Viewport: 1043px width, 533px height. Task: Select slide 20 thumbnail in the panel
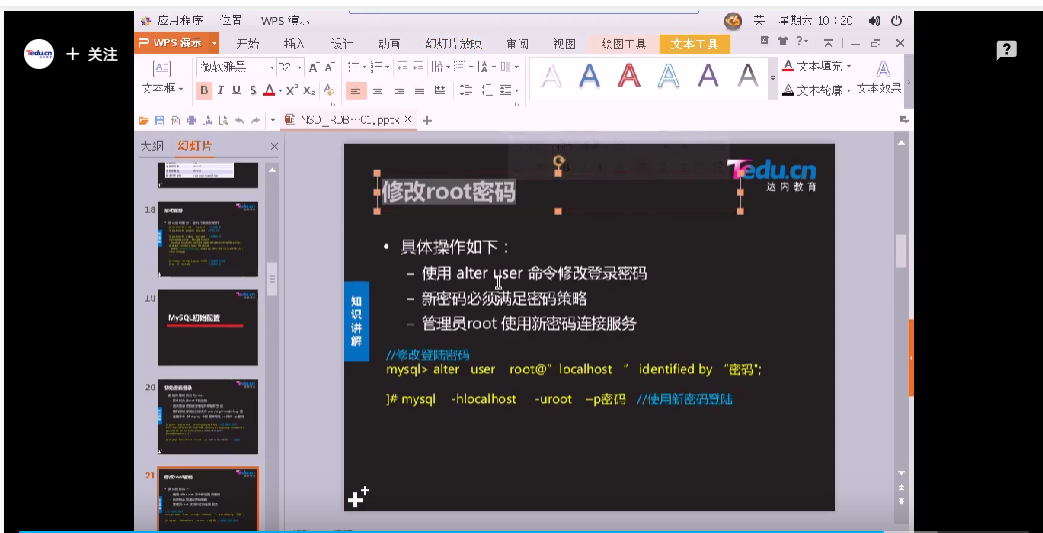pos(207,417)
